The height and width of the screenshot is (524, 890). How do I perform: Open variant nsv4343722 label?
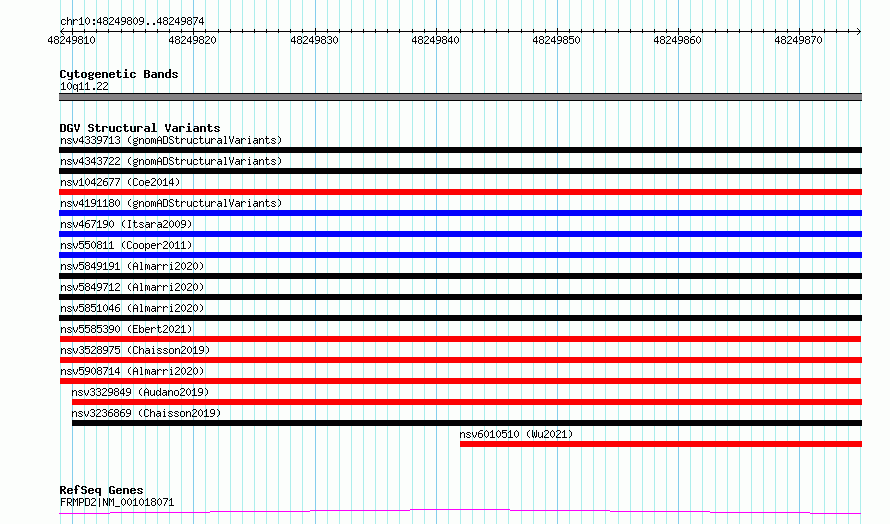point(171,161)
